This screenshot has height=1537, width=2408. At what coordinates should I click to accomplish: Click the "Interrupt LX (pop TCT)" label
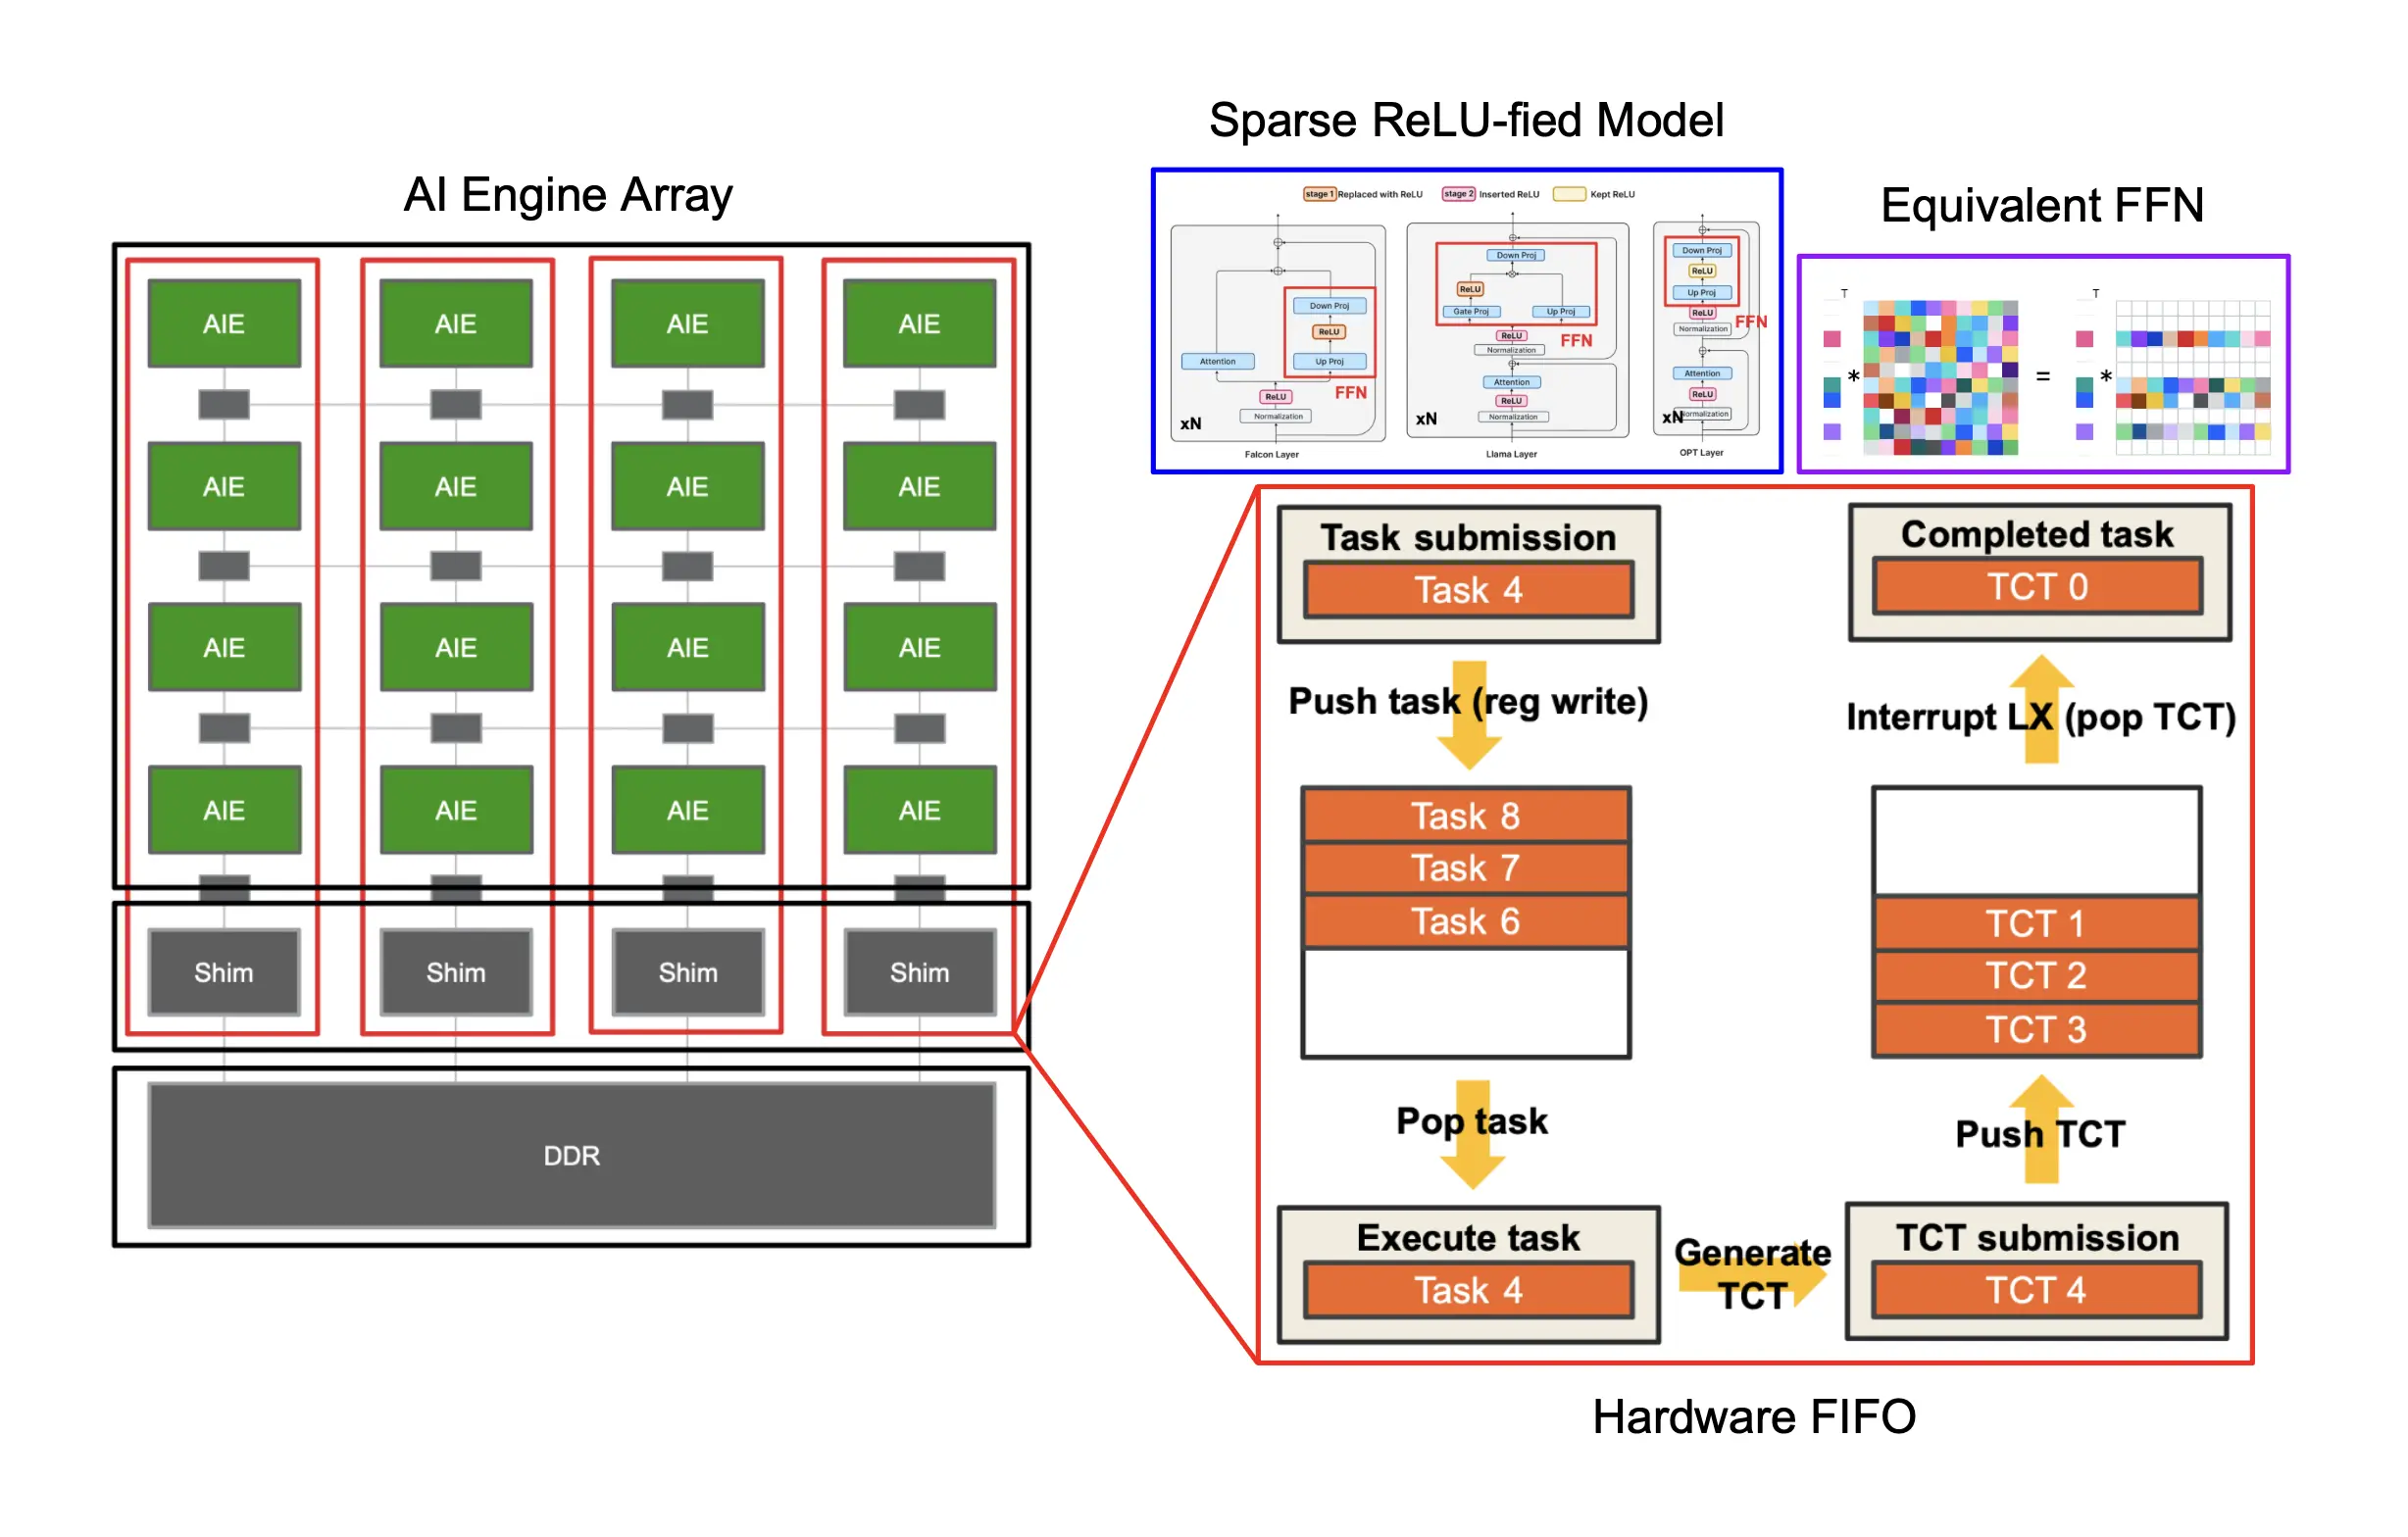(x=2040, y=717)
